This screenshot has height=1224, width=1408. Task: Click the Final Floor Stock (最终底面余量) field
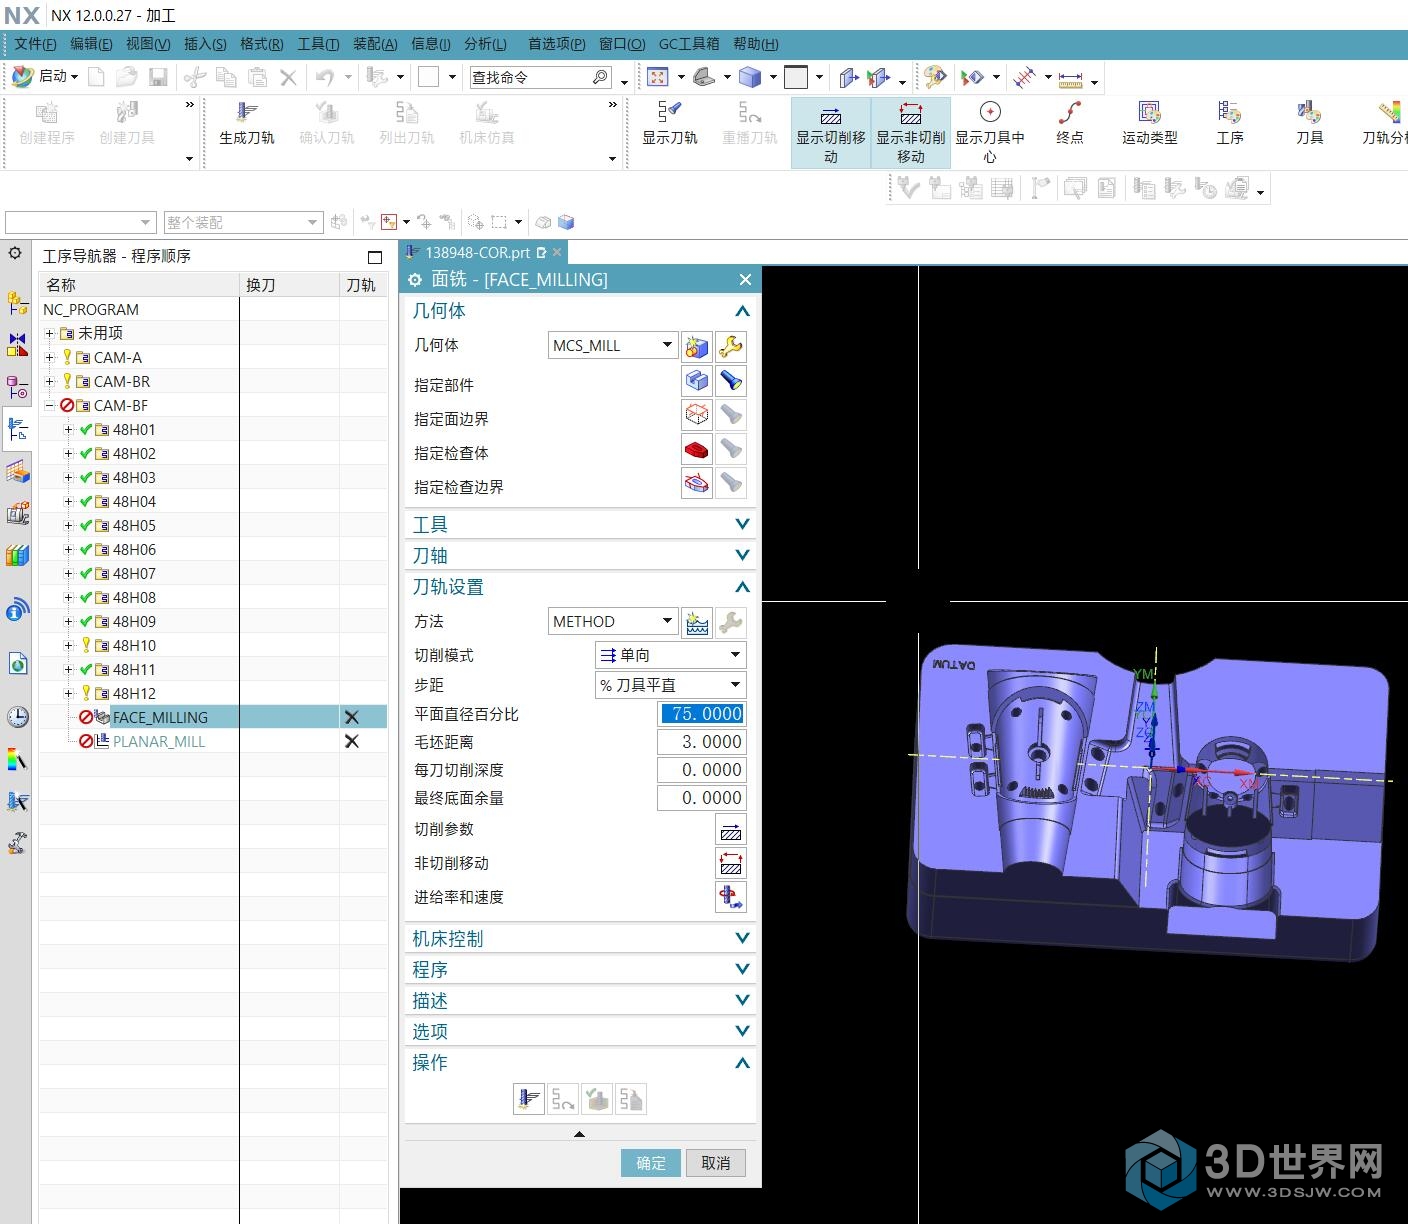(701, 798)
